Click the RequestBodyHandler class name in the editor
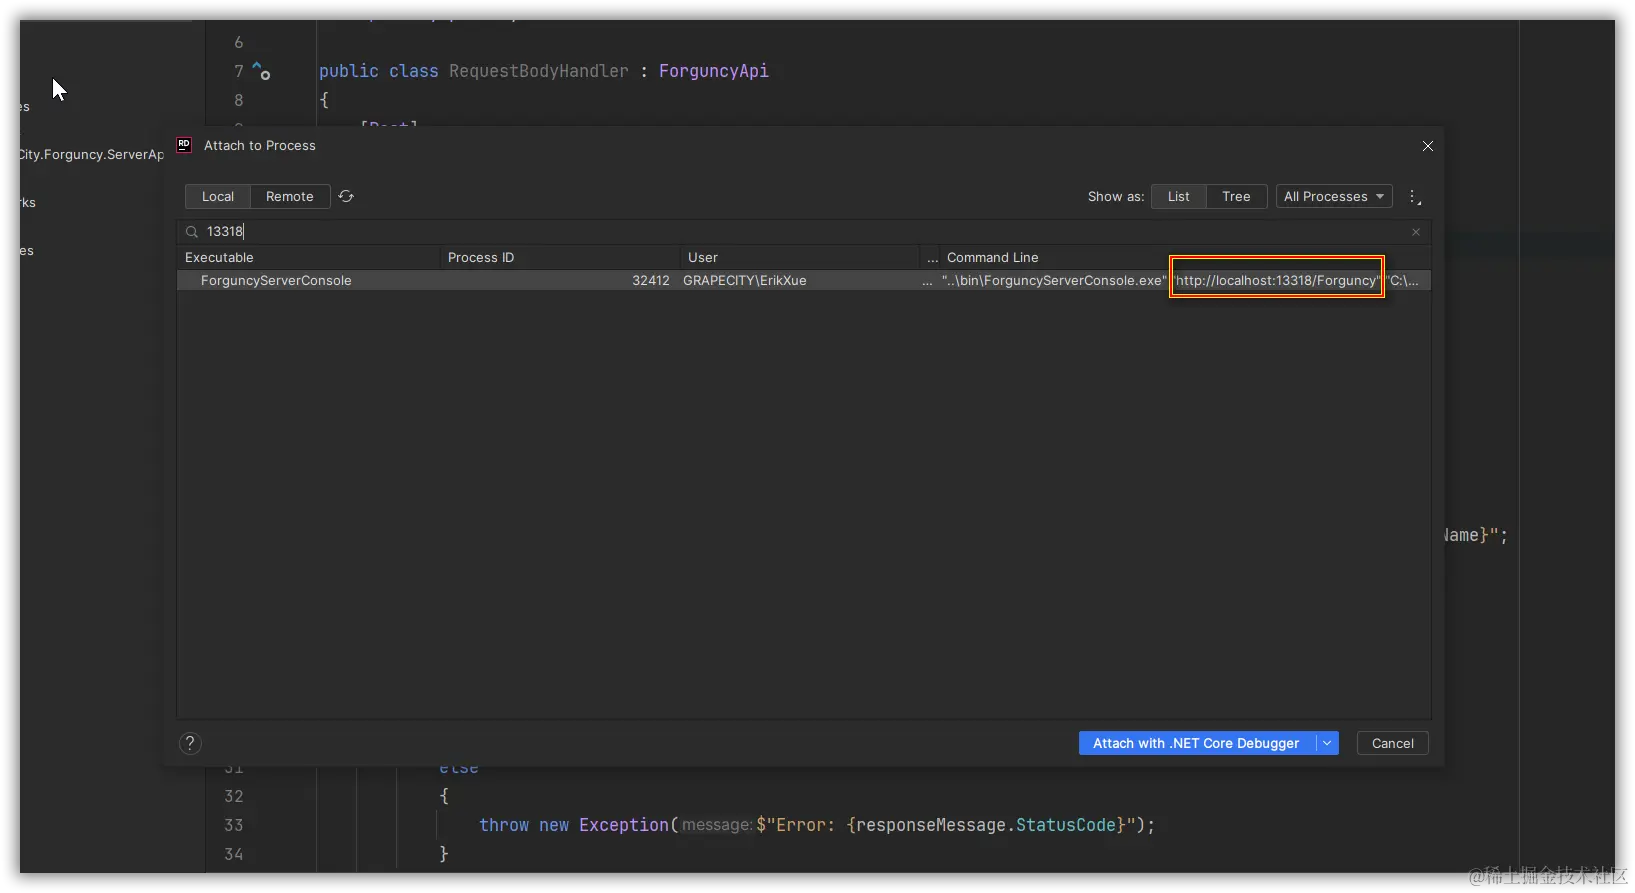This screenshot has height=893, width=1635. [x=539, y=71]
